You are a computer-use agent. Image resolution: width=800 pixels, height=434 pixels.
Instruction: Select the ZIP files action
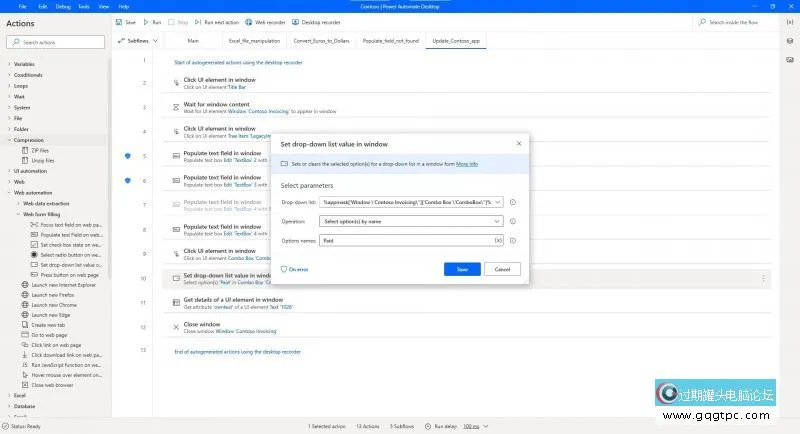coord(41,151)
